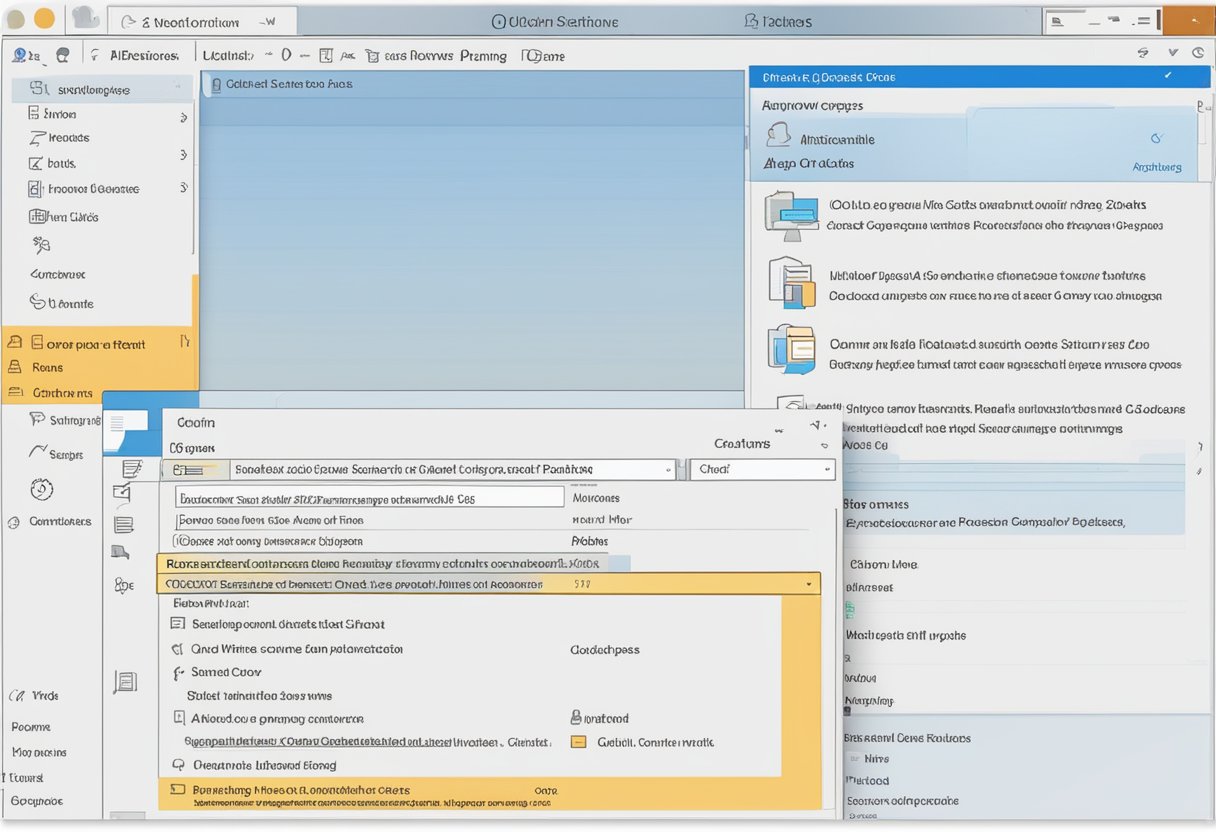Image resolution: width=1216 pixels, height=832 pixels.
Task: Click the magic wand icon in the sidebar
Action: point(39,244)
